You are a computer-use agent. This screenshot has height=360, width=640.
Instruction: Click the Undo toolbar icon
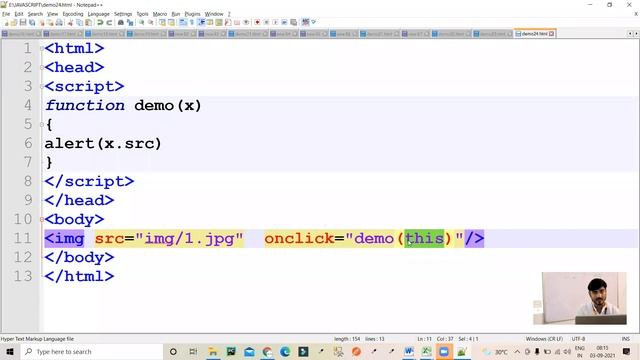[100, 22]
